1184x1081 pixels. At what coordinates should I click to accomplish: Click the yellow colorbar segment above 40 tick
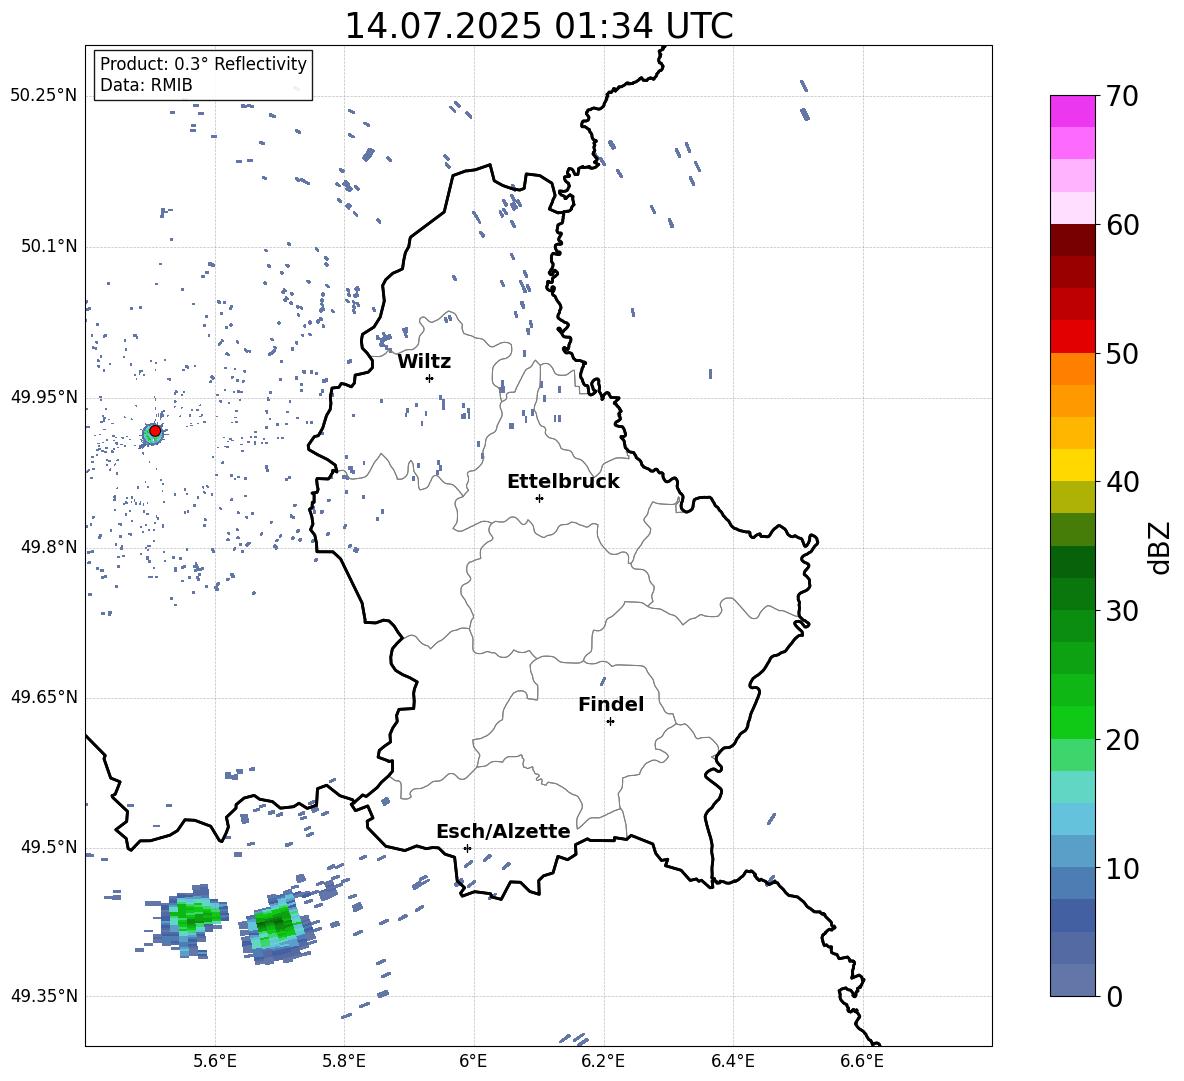(x=1073, y=465)
